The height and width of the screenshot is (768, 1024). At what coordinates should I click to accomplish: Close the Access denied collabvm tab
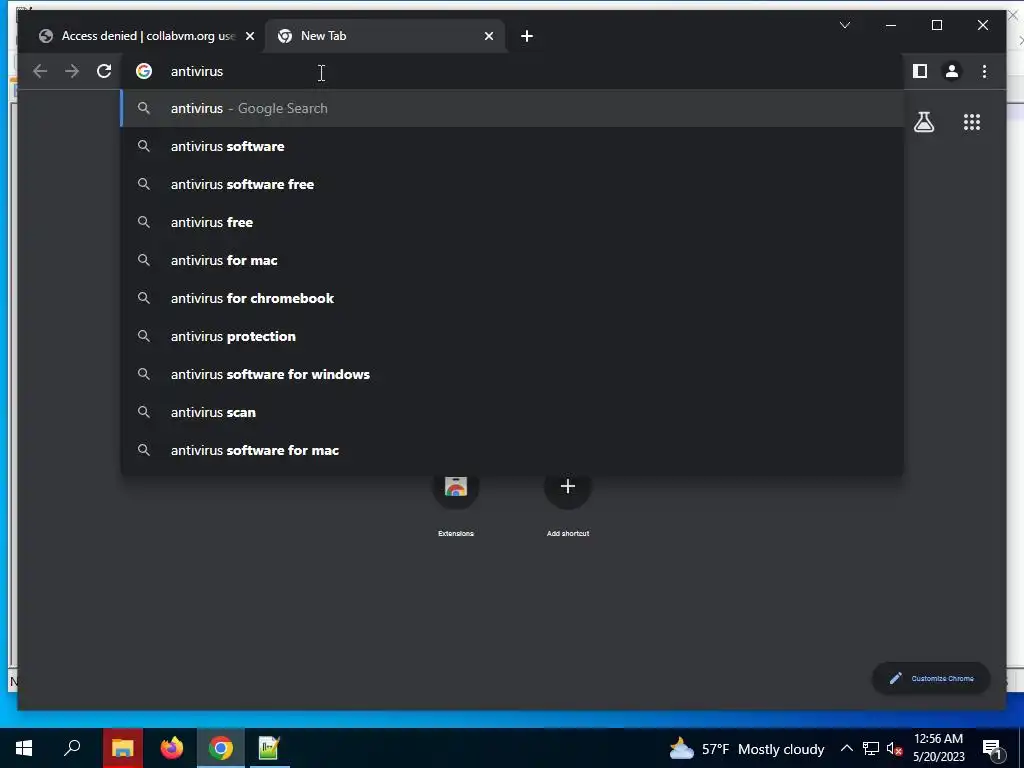pos(249,36)
